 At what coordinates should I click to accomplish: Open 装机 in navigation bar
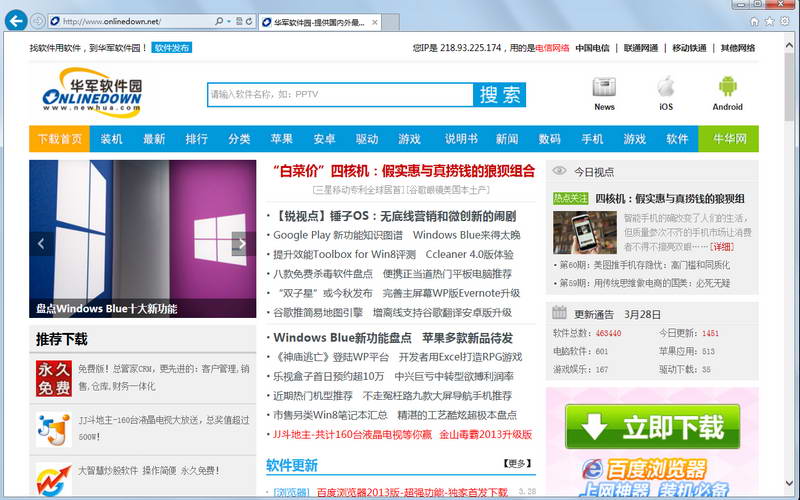pyautogui.click(x=111, y=139)
